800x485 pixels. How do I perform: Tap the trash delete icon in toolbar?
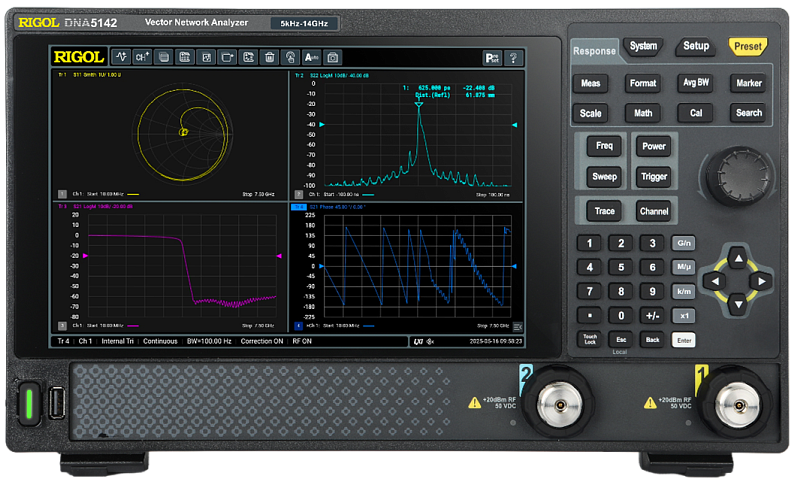(x=269, y=57)
